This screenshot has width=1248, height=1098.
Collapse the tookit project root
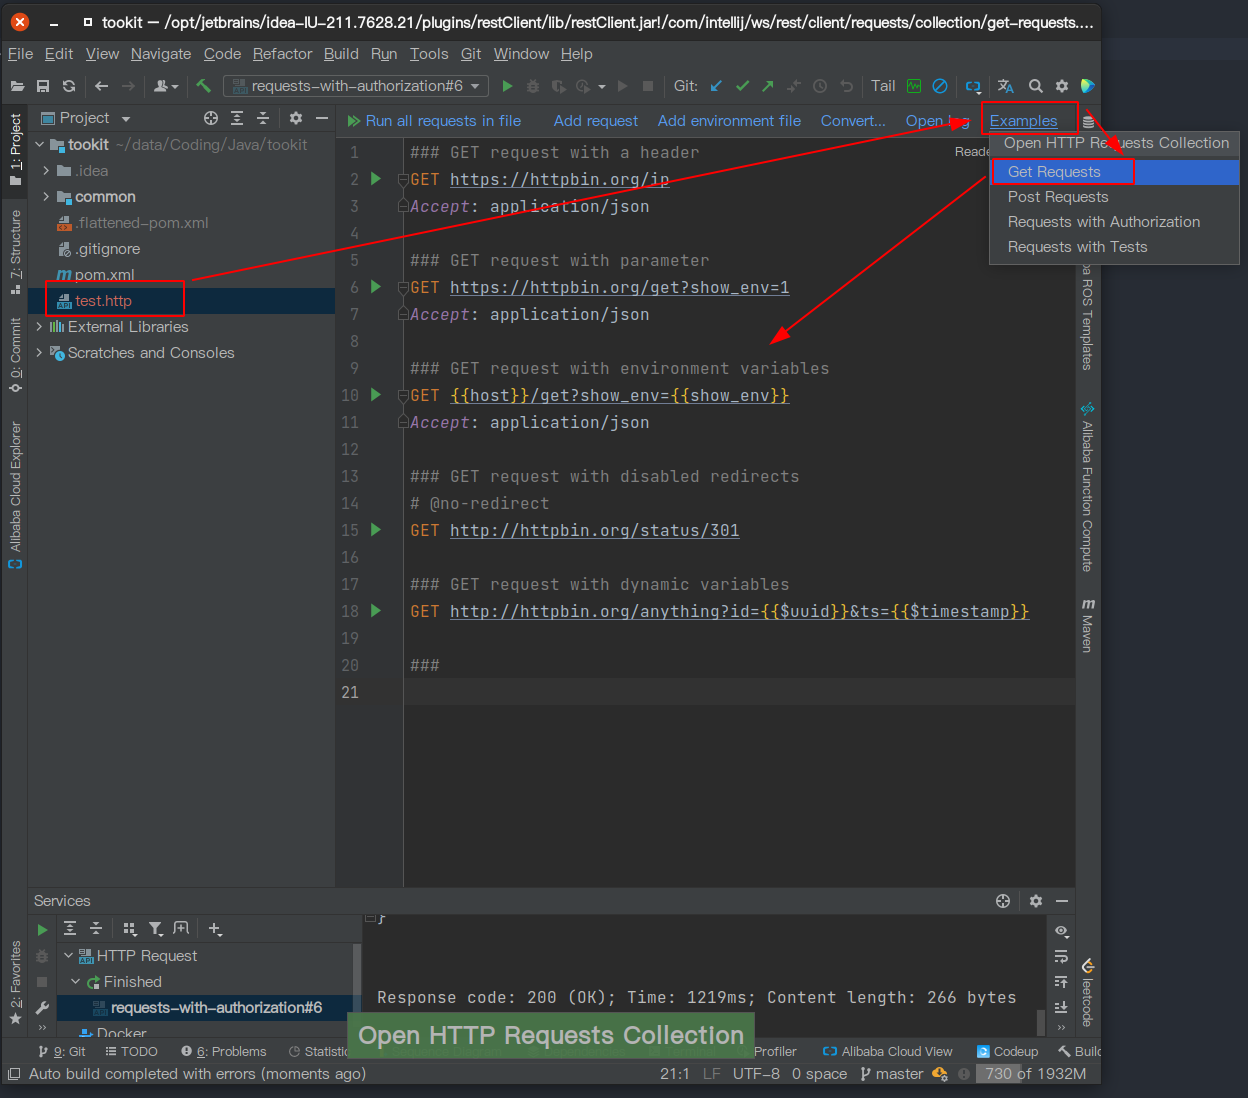[40, 145]
